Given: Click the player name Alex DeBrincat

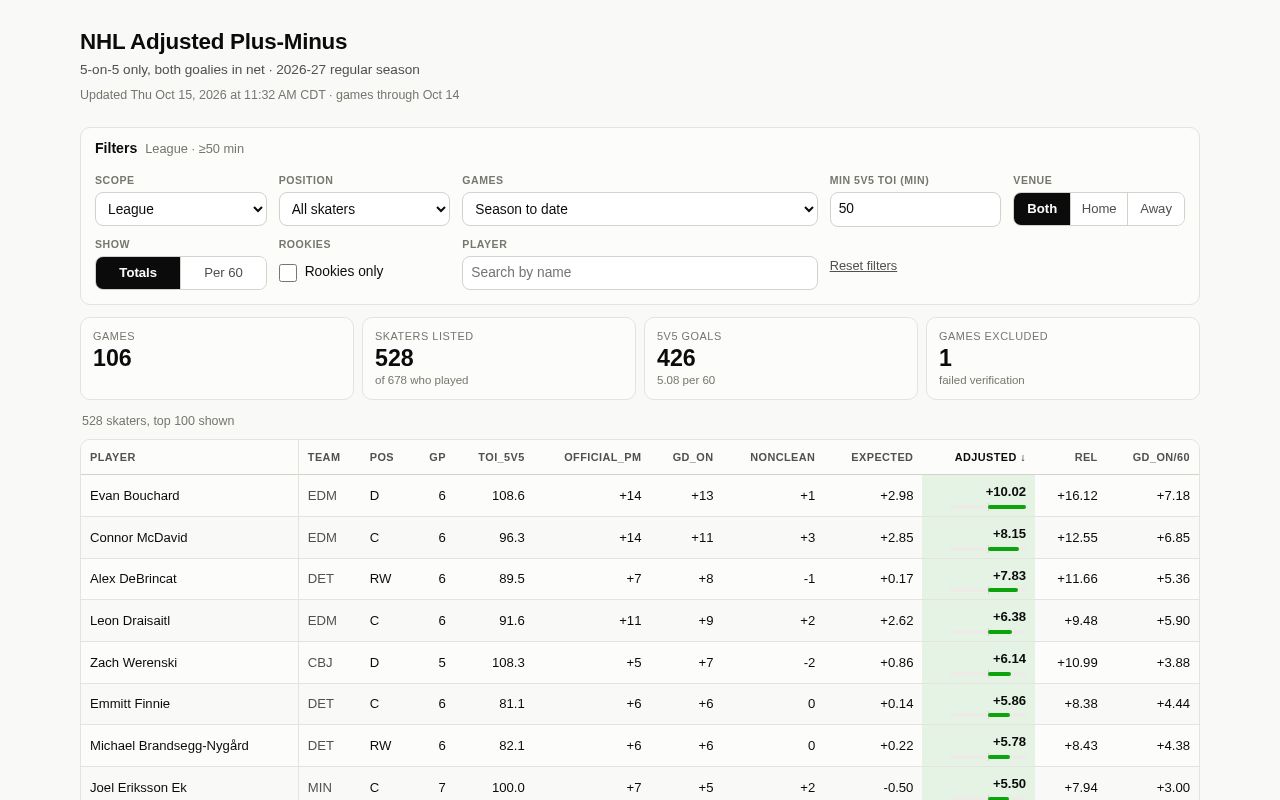Looking at the screenshot, I should (133, 579).
